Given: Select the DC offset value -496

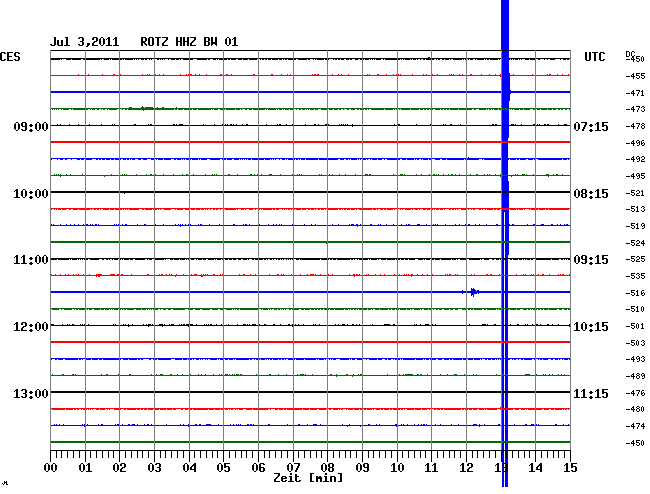Looking at the screenshot, I should 635,143.
